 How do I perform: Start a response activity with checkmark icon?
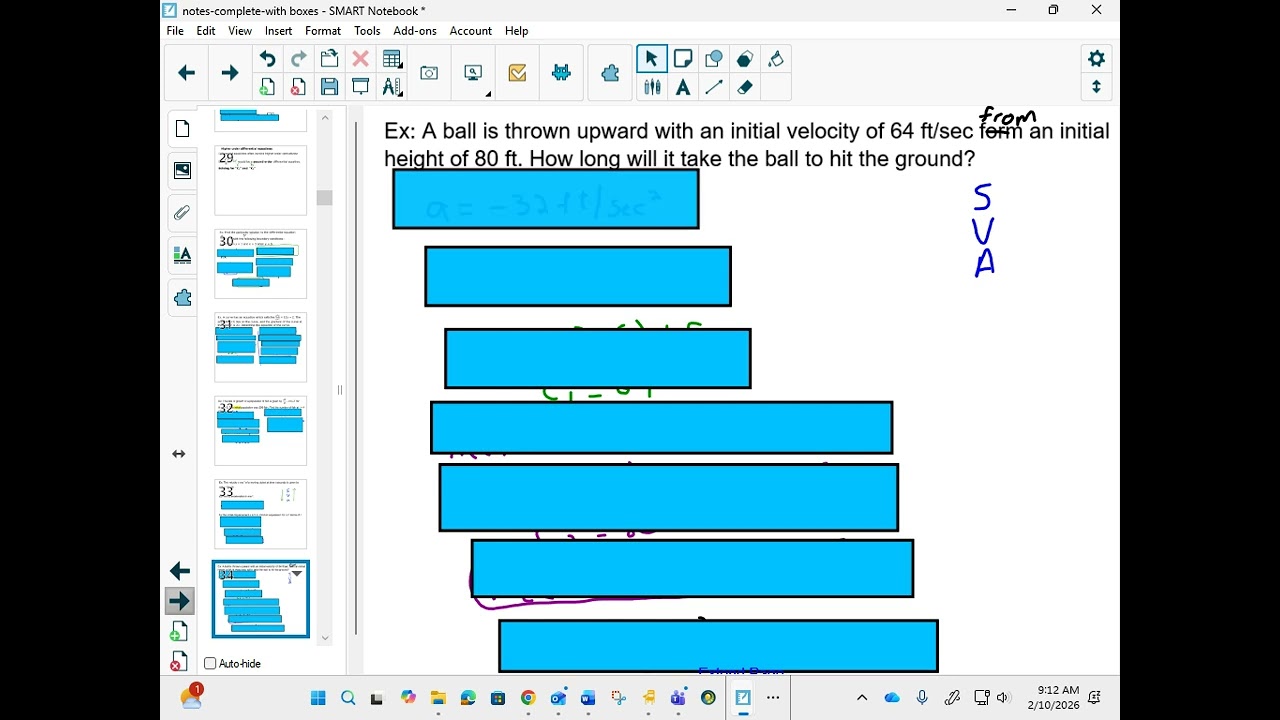[x=517, y=73]
